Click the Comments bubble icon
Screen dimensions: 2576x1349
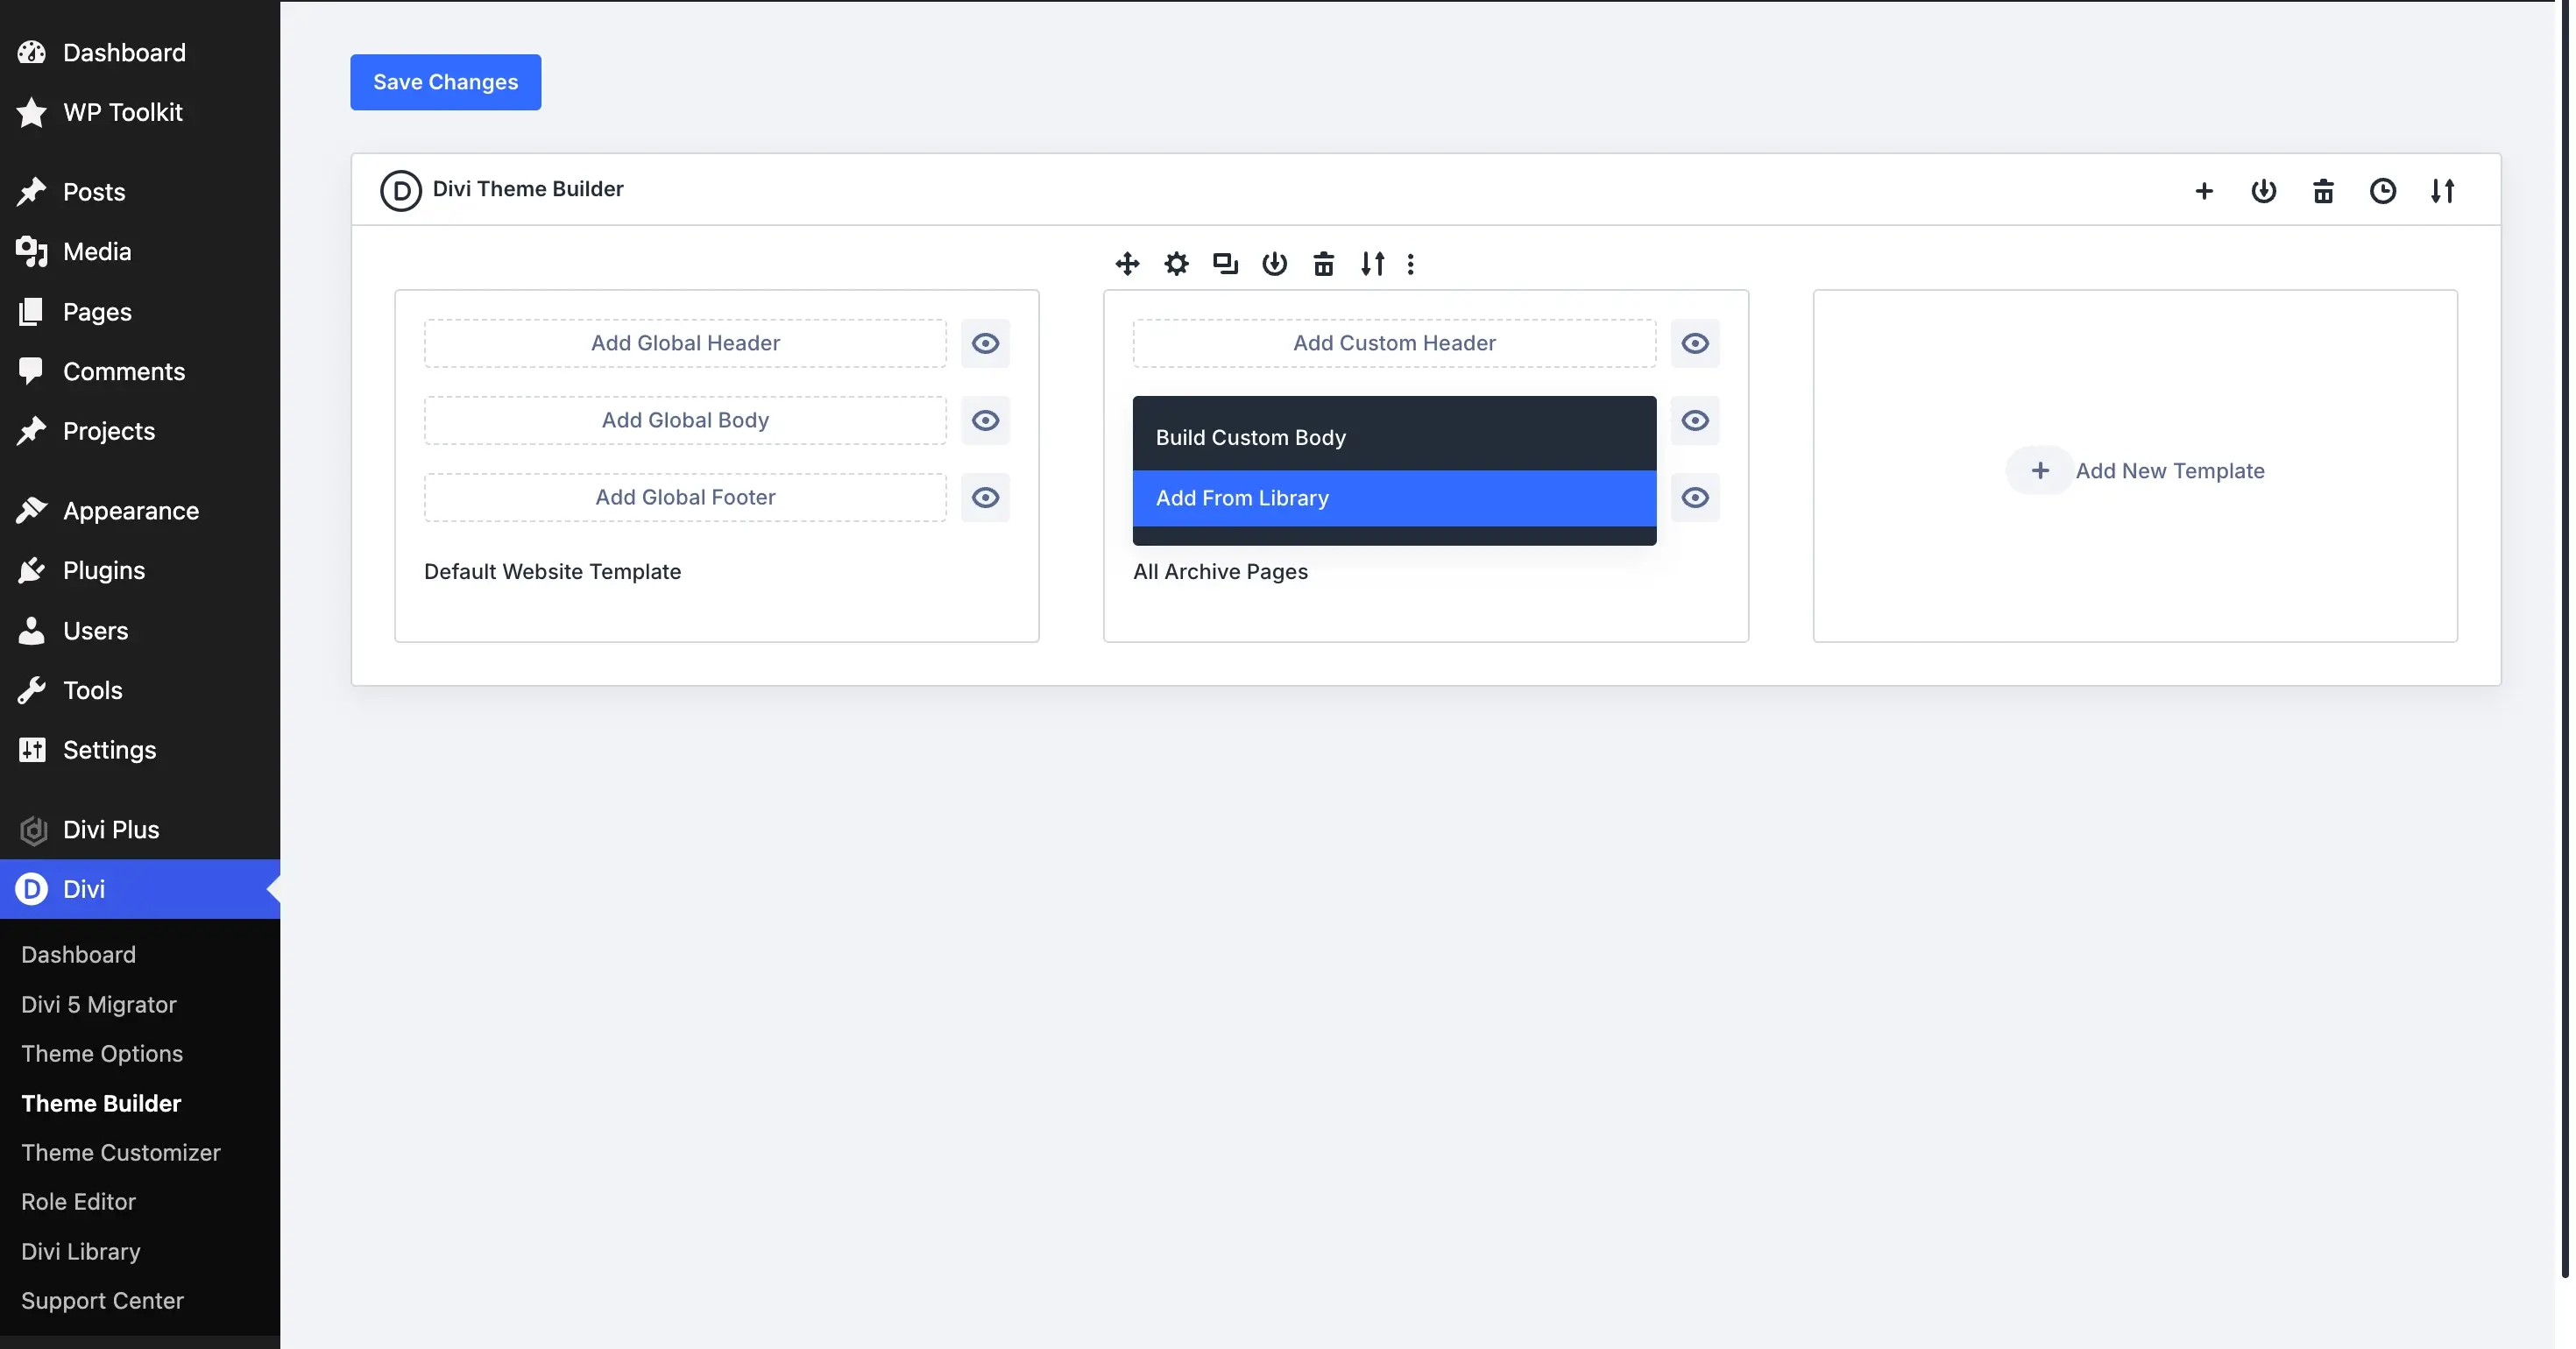[31, 371]
